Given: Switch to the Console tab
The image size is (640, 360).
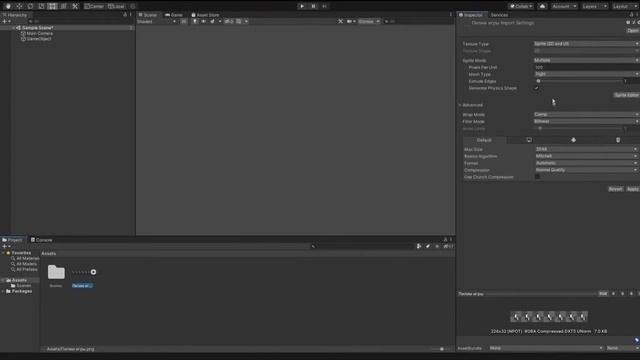Looking at the screenshot, I should (x=42, y=240).
